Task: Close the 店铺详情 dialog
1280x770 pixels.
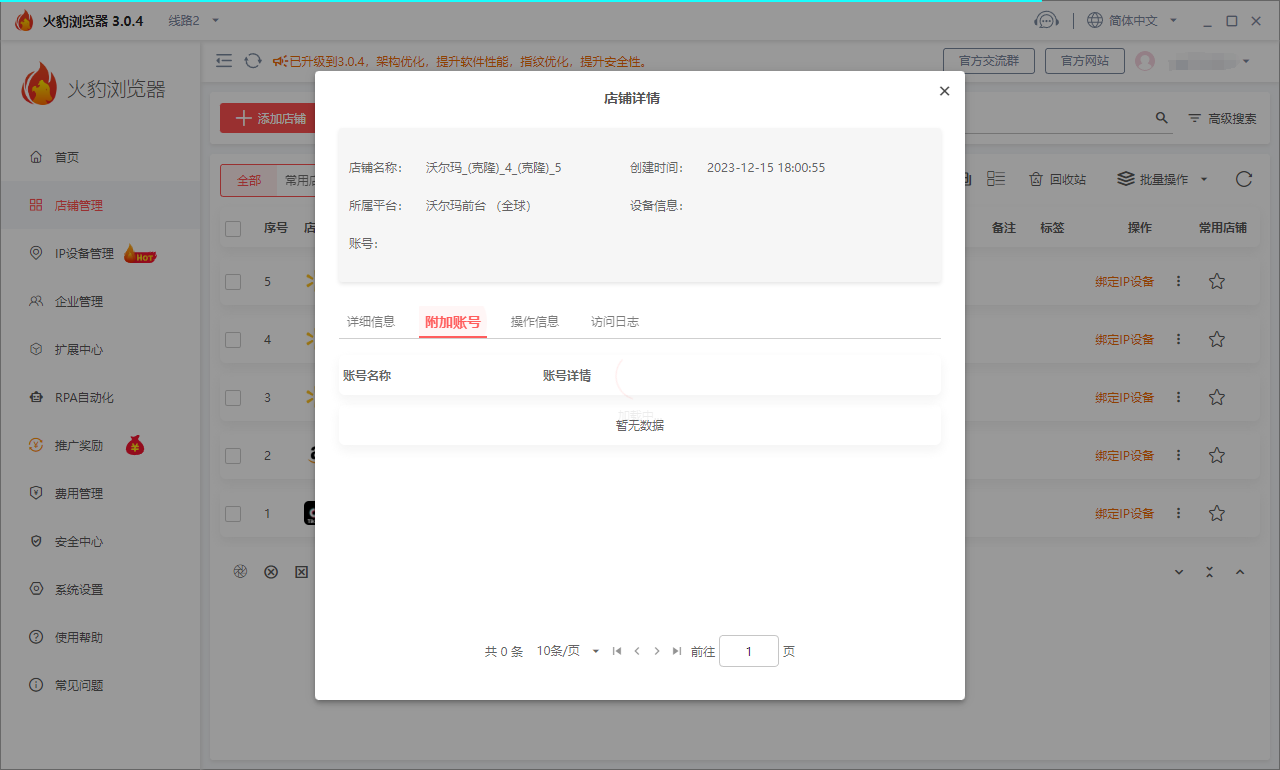Action: pyautogui.click(x=944, y=91)
